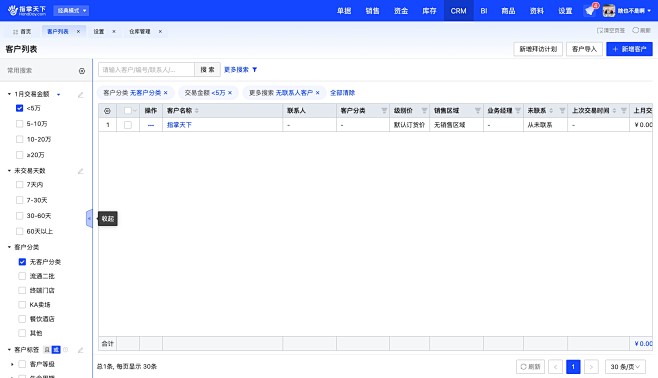The image size is (658, 378).
Task: Click the filter funnel next to 更多搜索
Action: [254, 70]
